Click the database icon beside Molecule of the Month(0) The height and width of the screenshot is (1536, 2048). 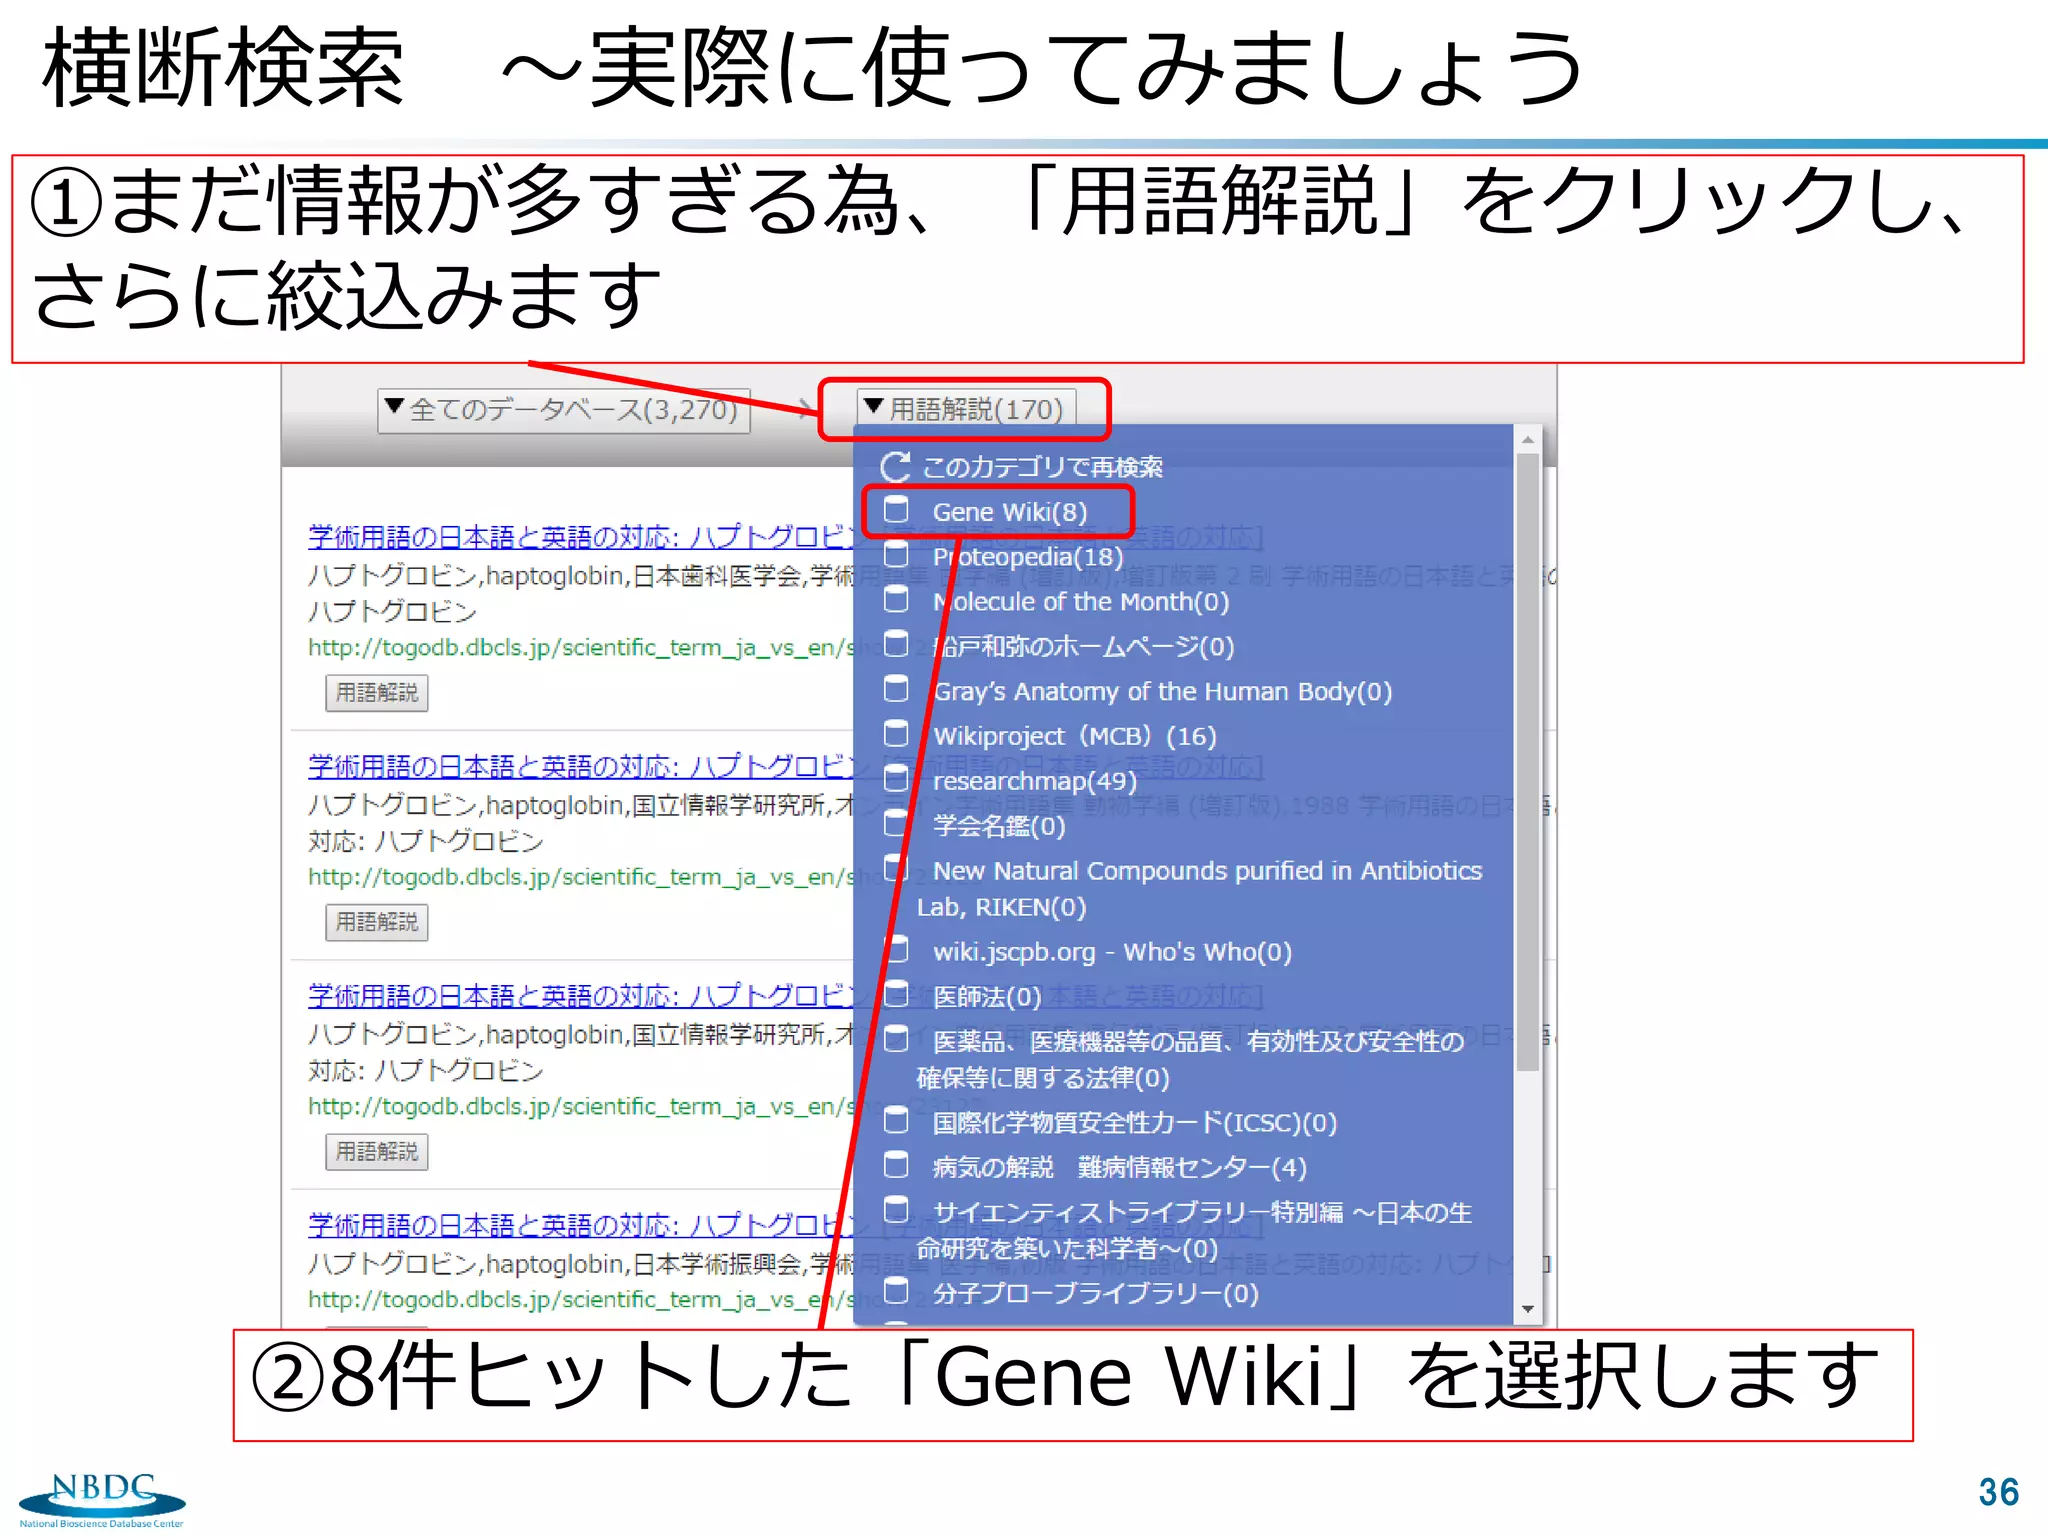896,599
